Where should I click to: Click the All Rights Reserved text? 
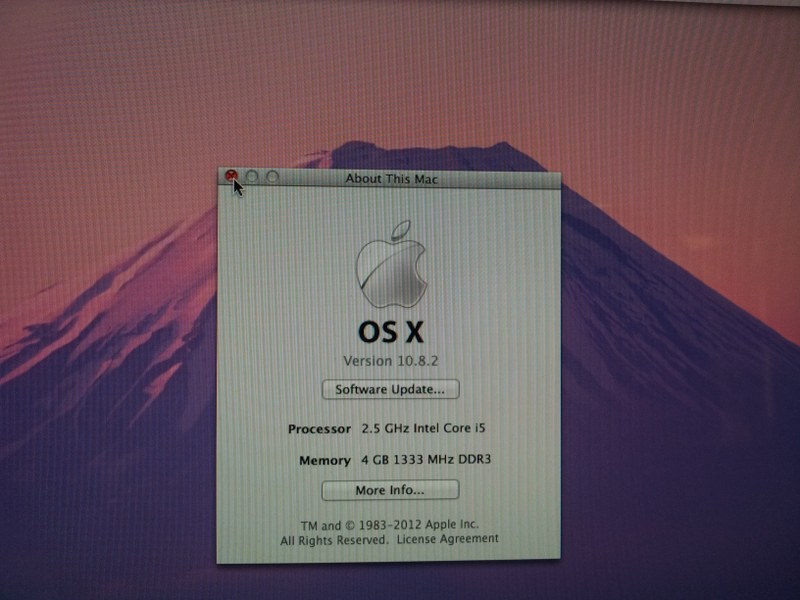(x=334, y=540)
